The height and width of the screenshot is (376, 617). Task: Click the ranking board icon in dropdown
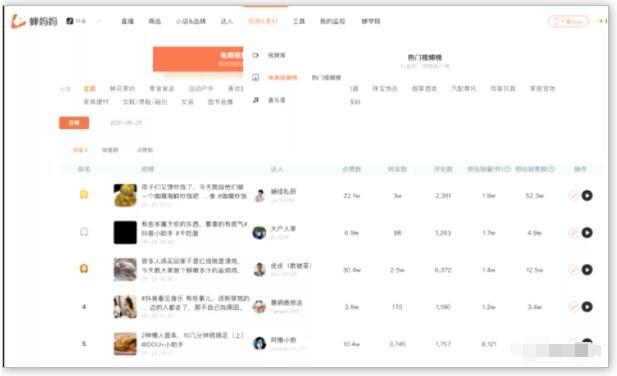[255, 77]
